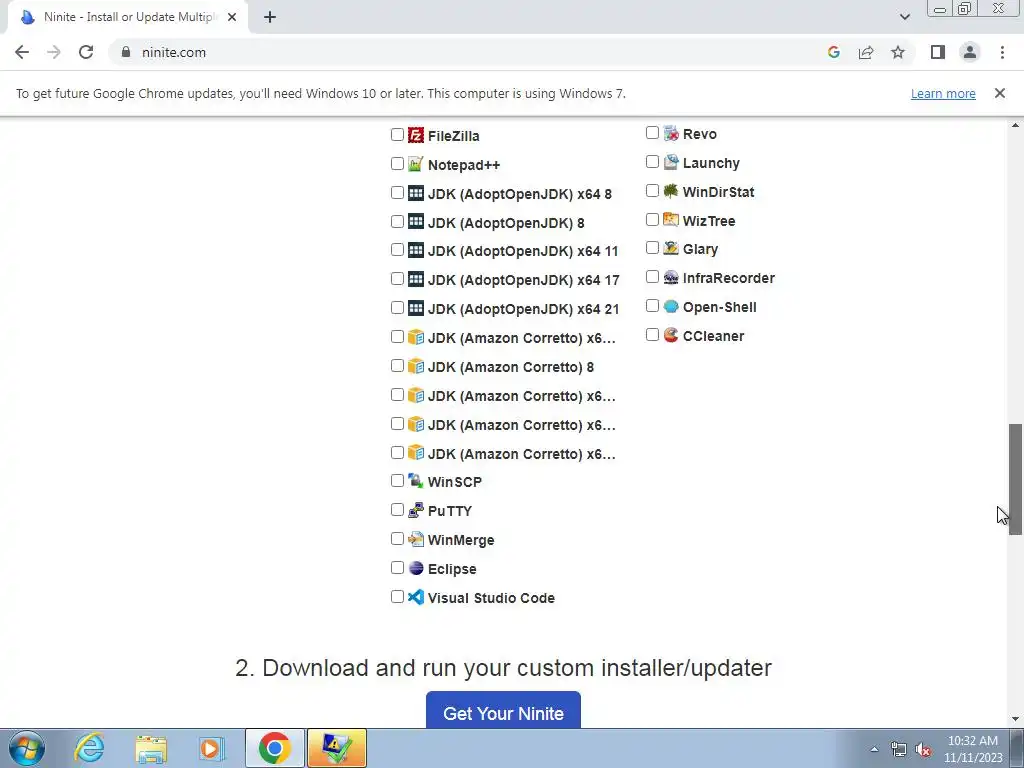Click the JDK (AdoptOpenJDK) 8 label

tap(506, 223)
